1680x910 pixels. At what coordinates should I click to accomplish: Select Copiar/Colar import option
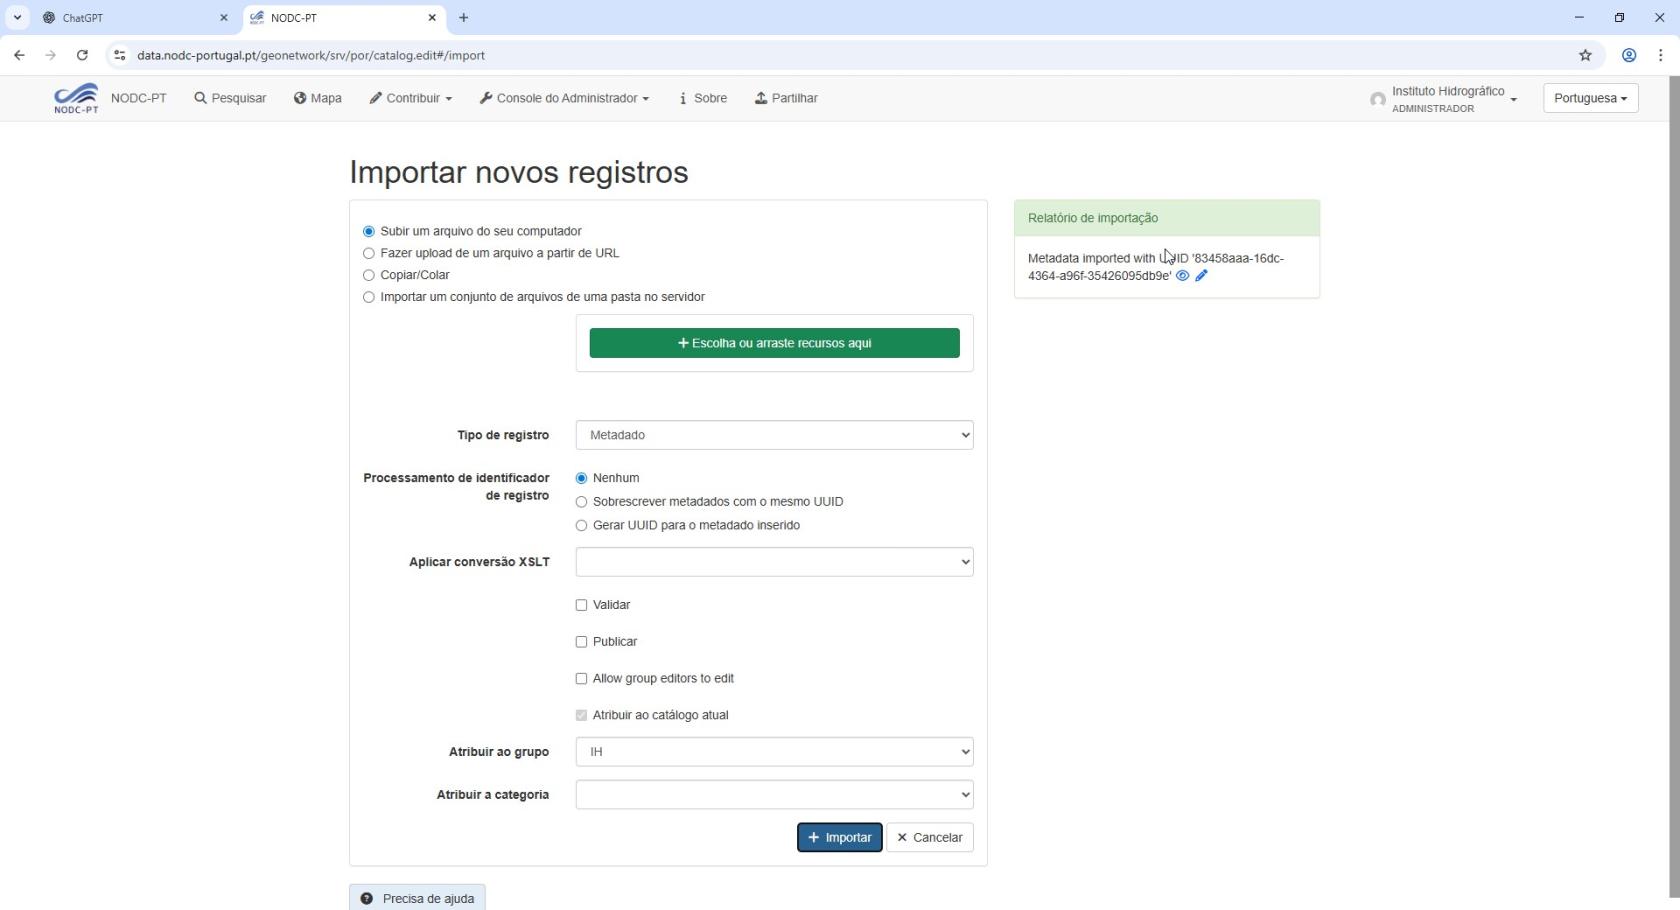[369, 275]
